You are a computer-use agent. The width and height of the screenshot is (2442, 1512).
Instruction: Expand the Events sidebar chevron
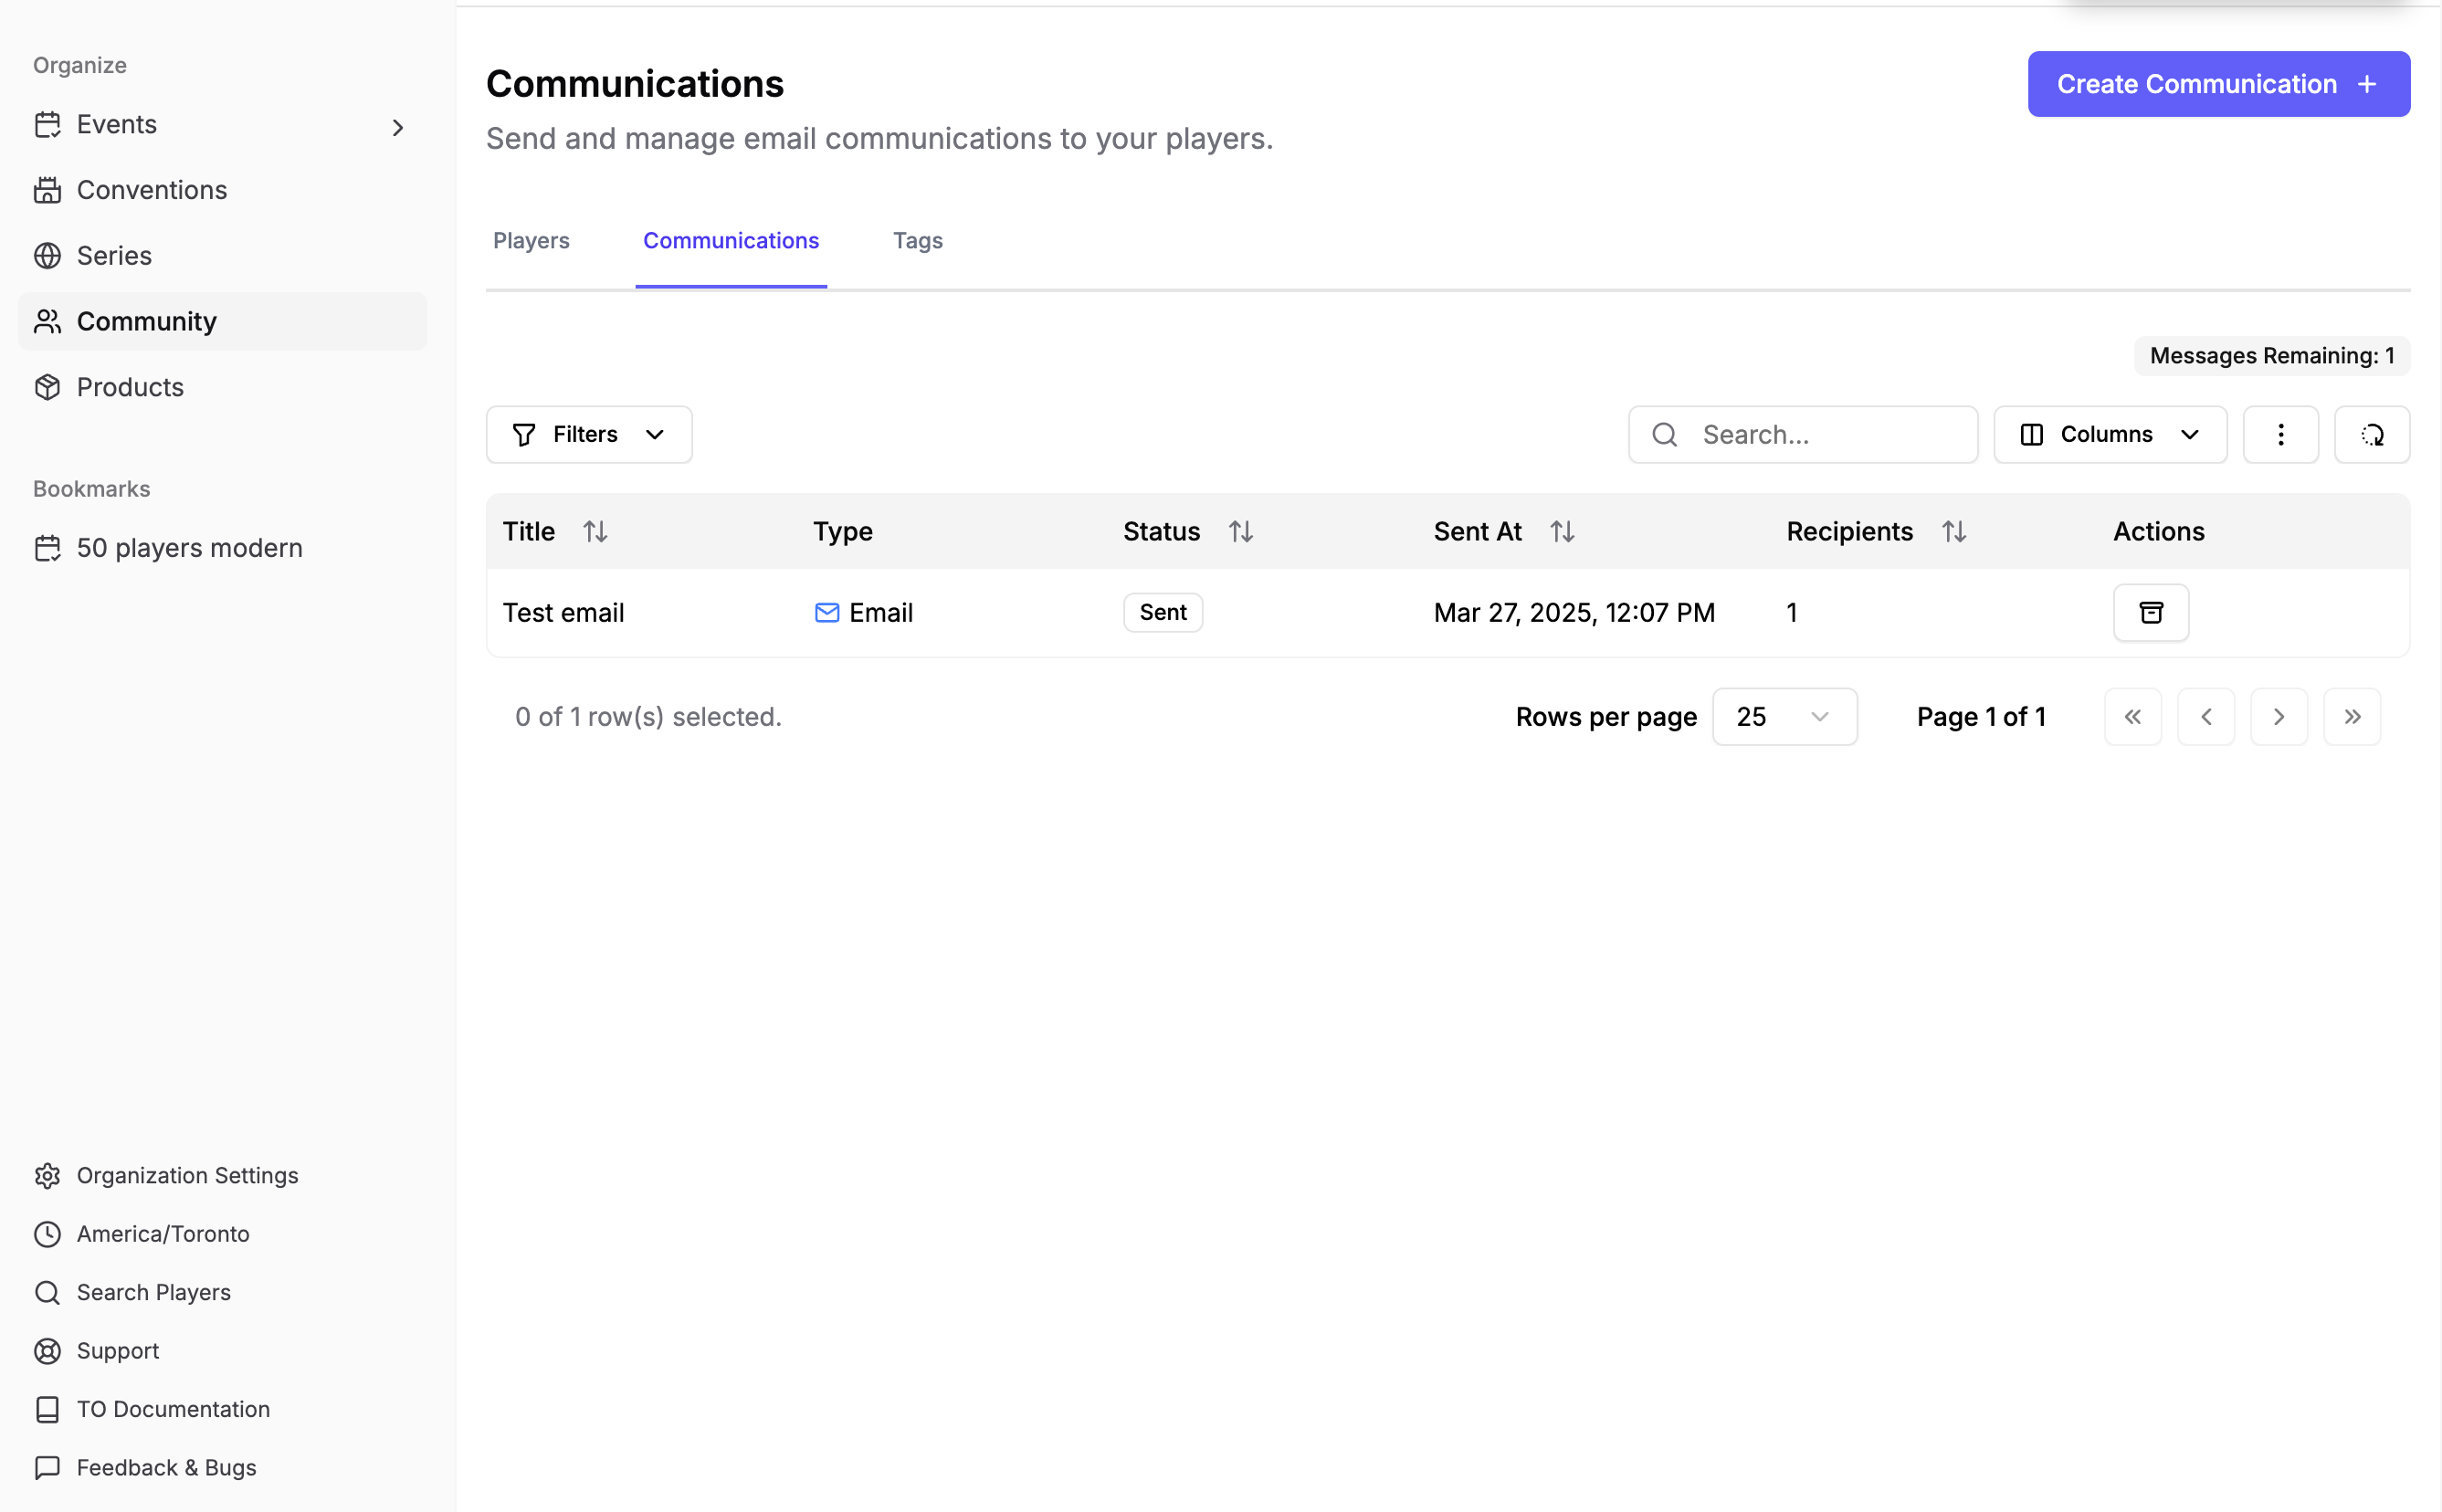click(x=397, y=127)
